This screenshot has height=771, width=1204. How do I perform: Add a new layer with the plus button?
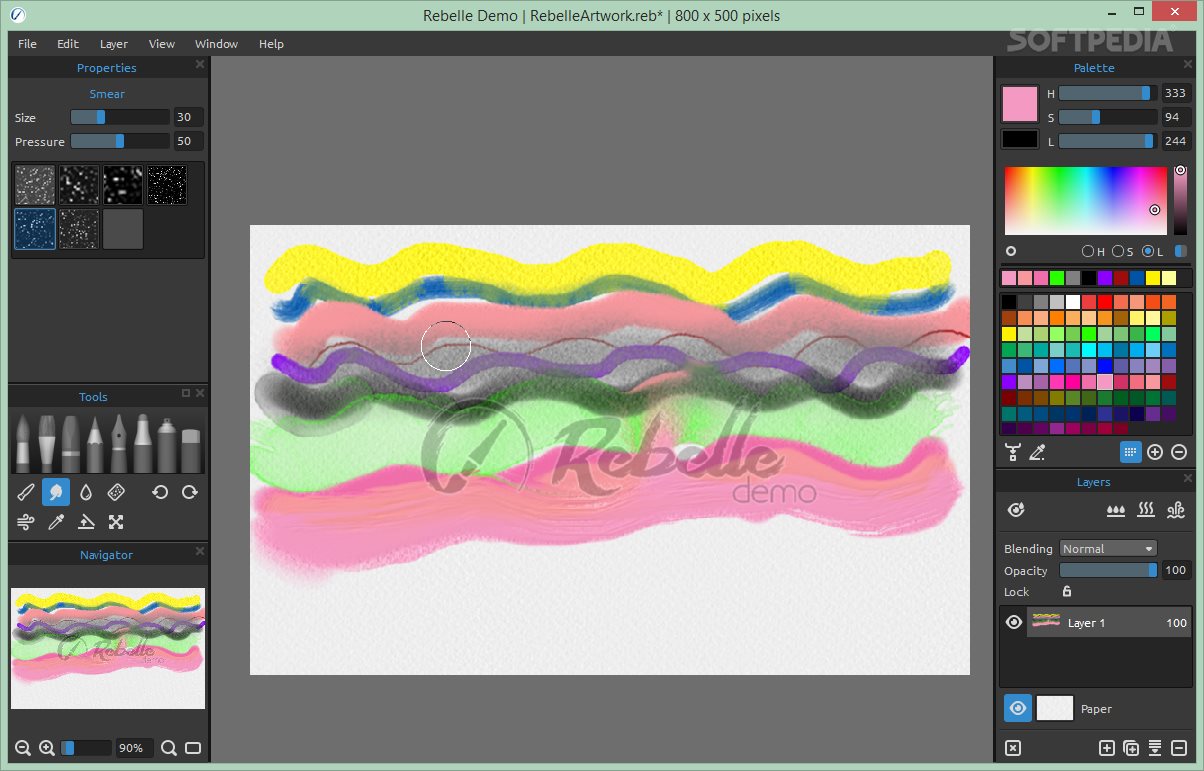click(x=1107, y=747)
